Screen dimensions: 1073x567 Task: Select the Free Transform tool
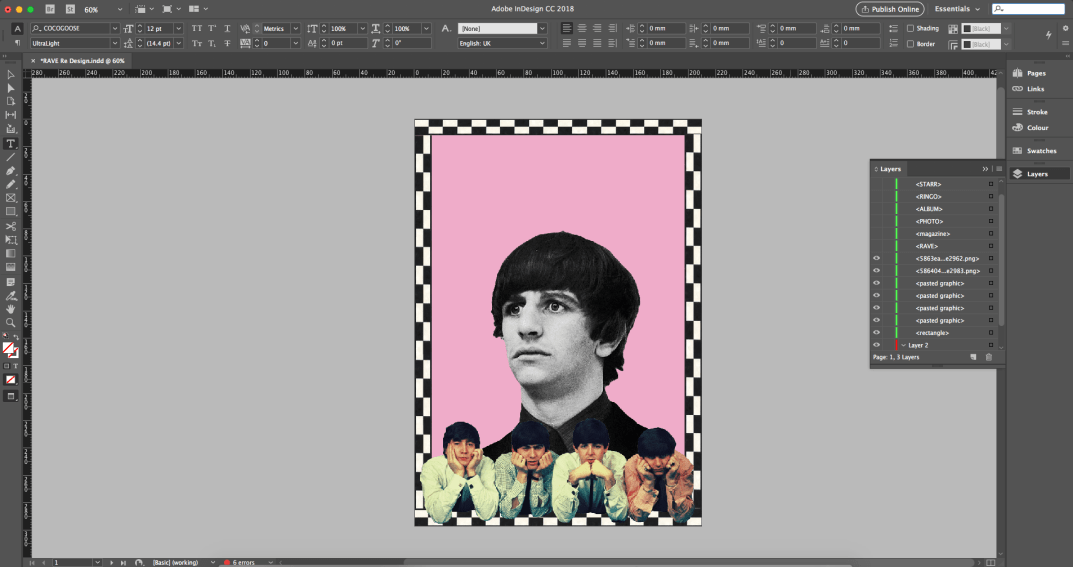[x=10, y=240]
